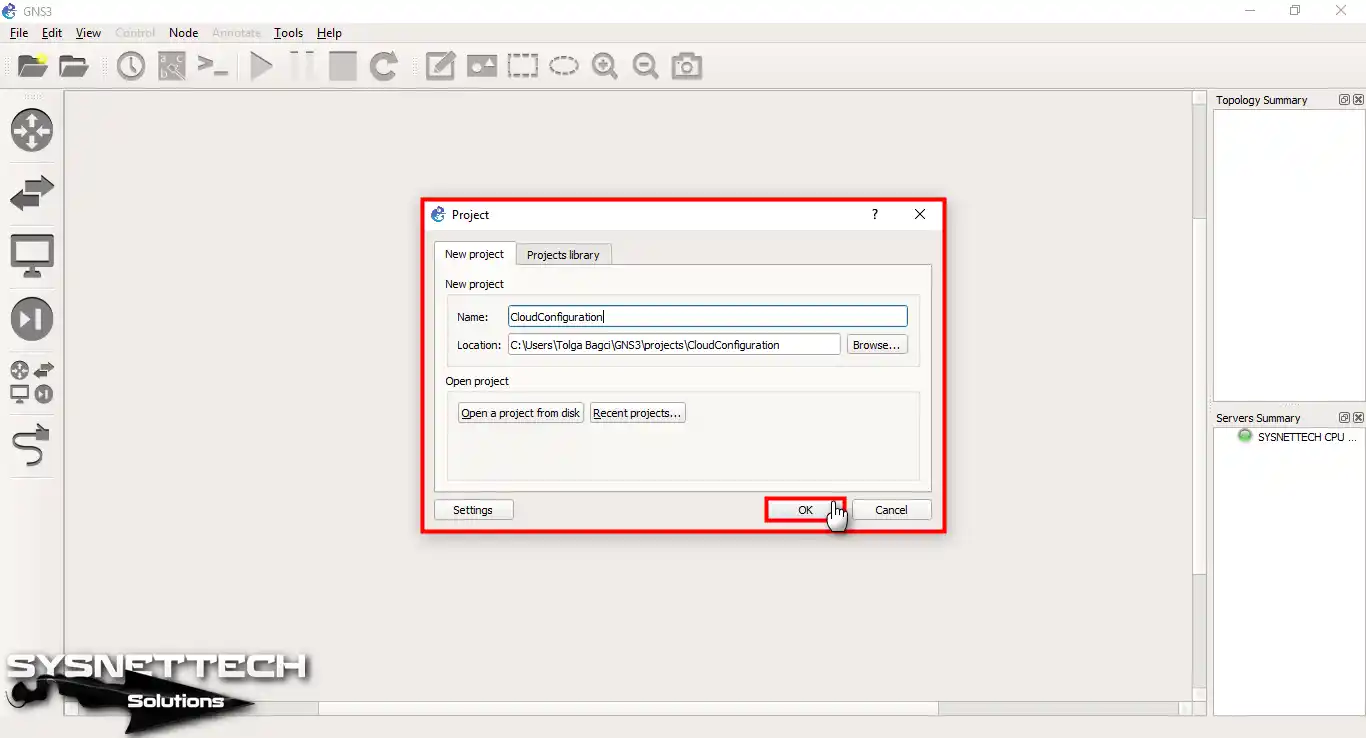Open the Tools menu
Viewport: 1366px width, 738px height.
pos(288,33)
